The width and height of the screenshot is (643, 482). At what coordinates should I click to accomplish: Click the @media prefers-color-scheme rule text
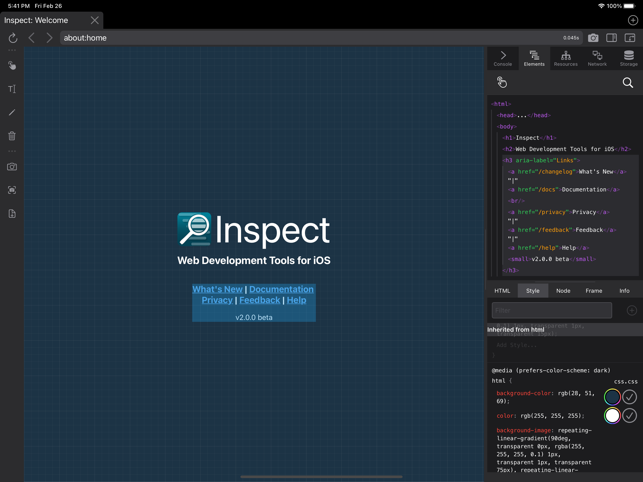[551, 370]
